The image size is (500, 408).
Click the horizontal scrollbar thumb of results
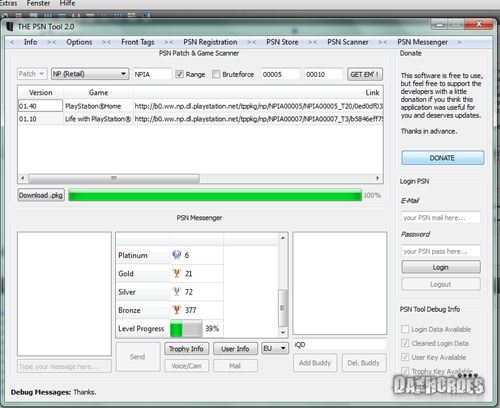(114, 178)
